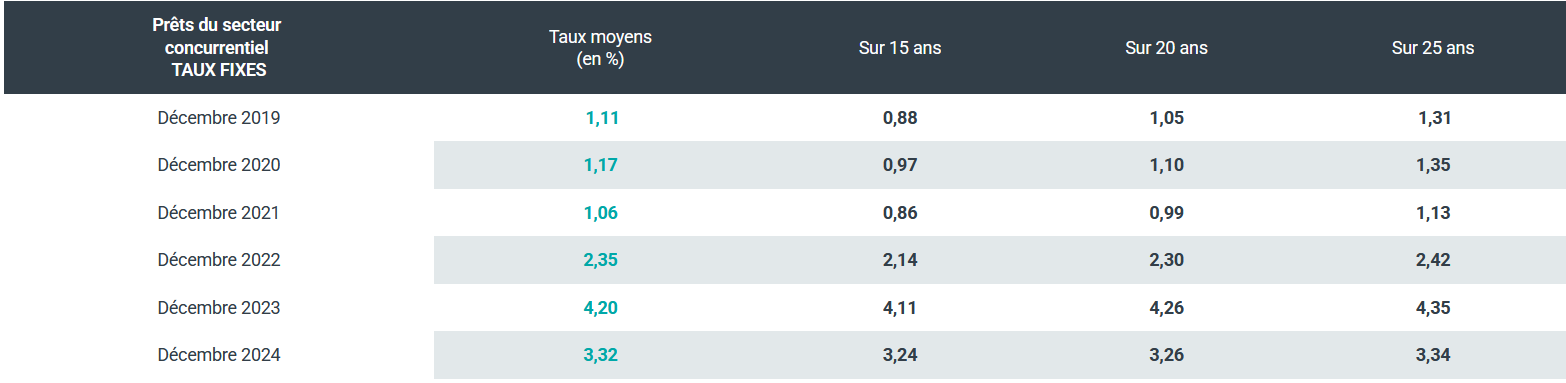
Task: Select the teal 4,20 average rate
Action: (x=601, y=308)
